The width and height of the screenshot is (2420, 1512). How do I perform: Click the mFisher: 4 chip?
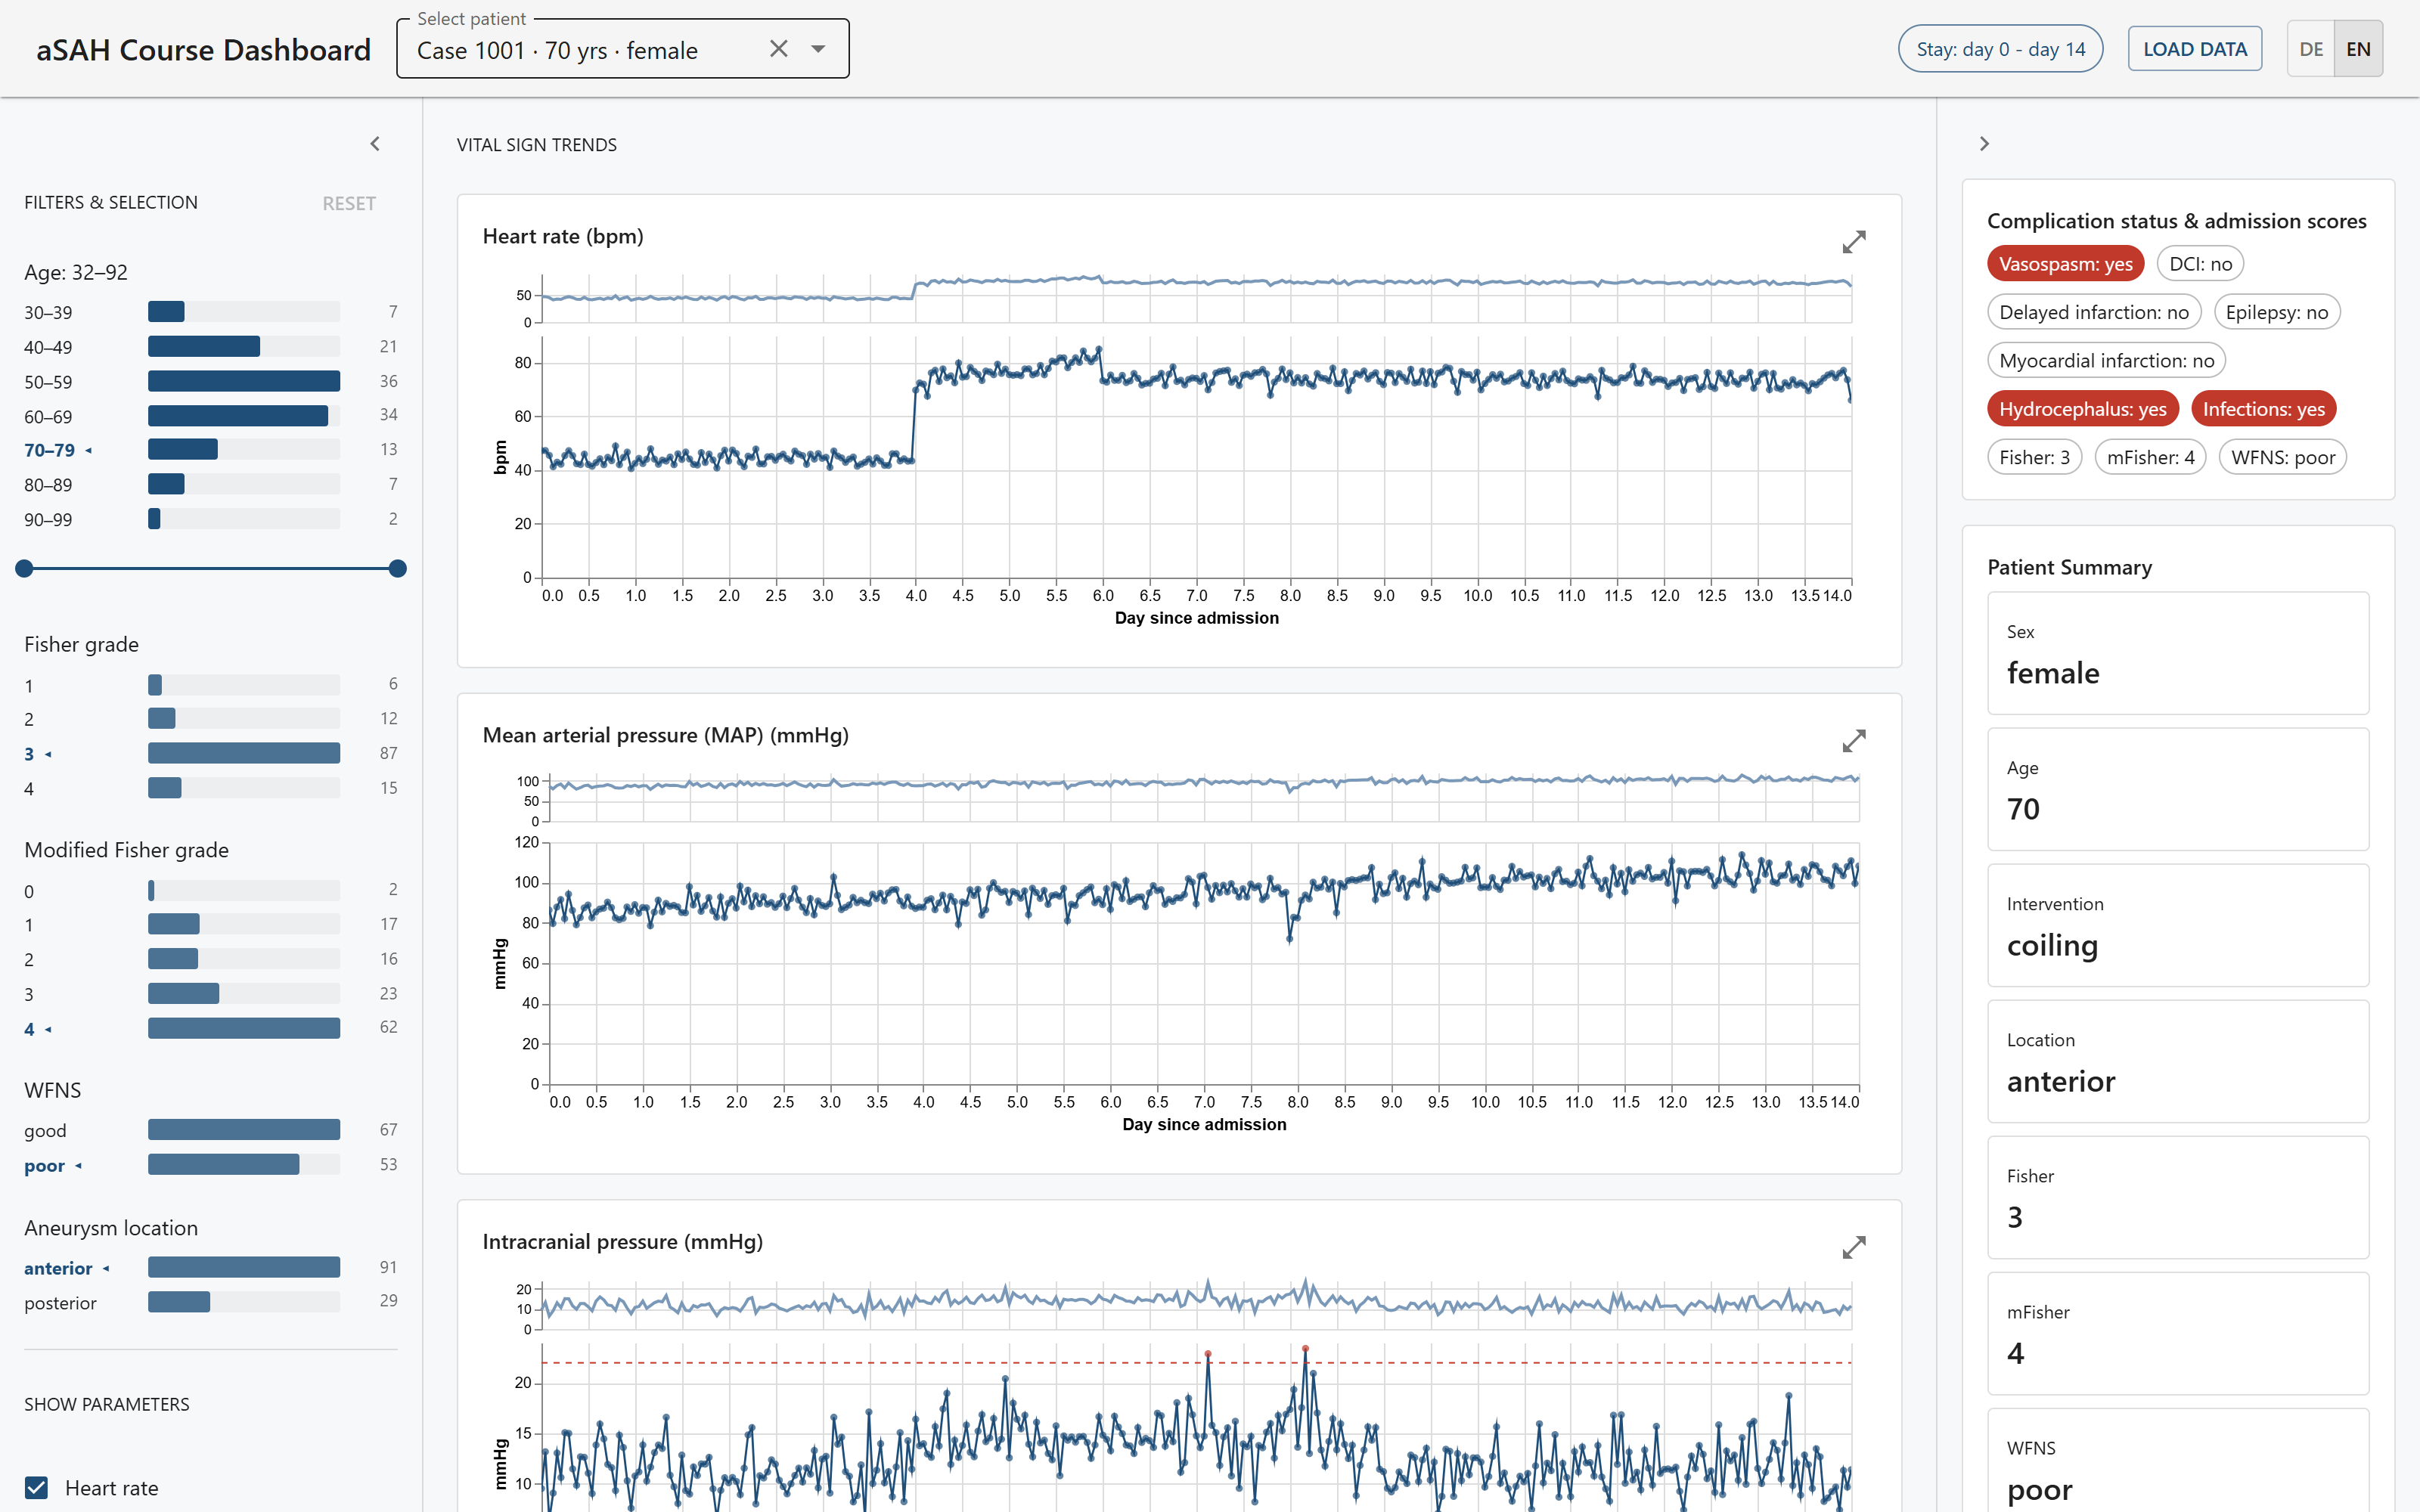tap(2150, 457)
